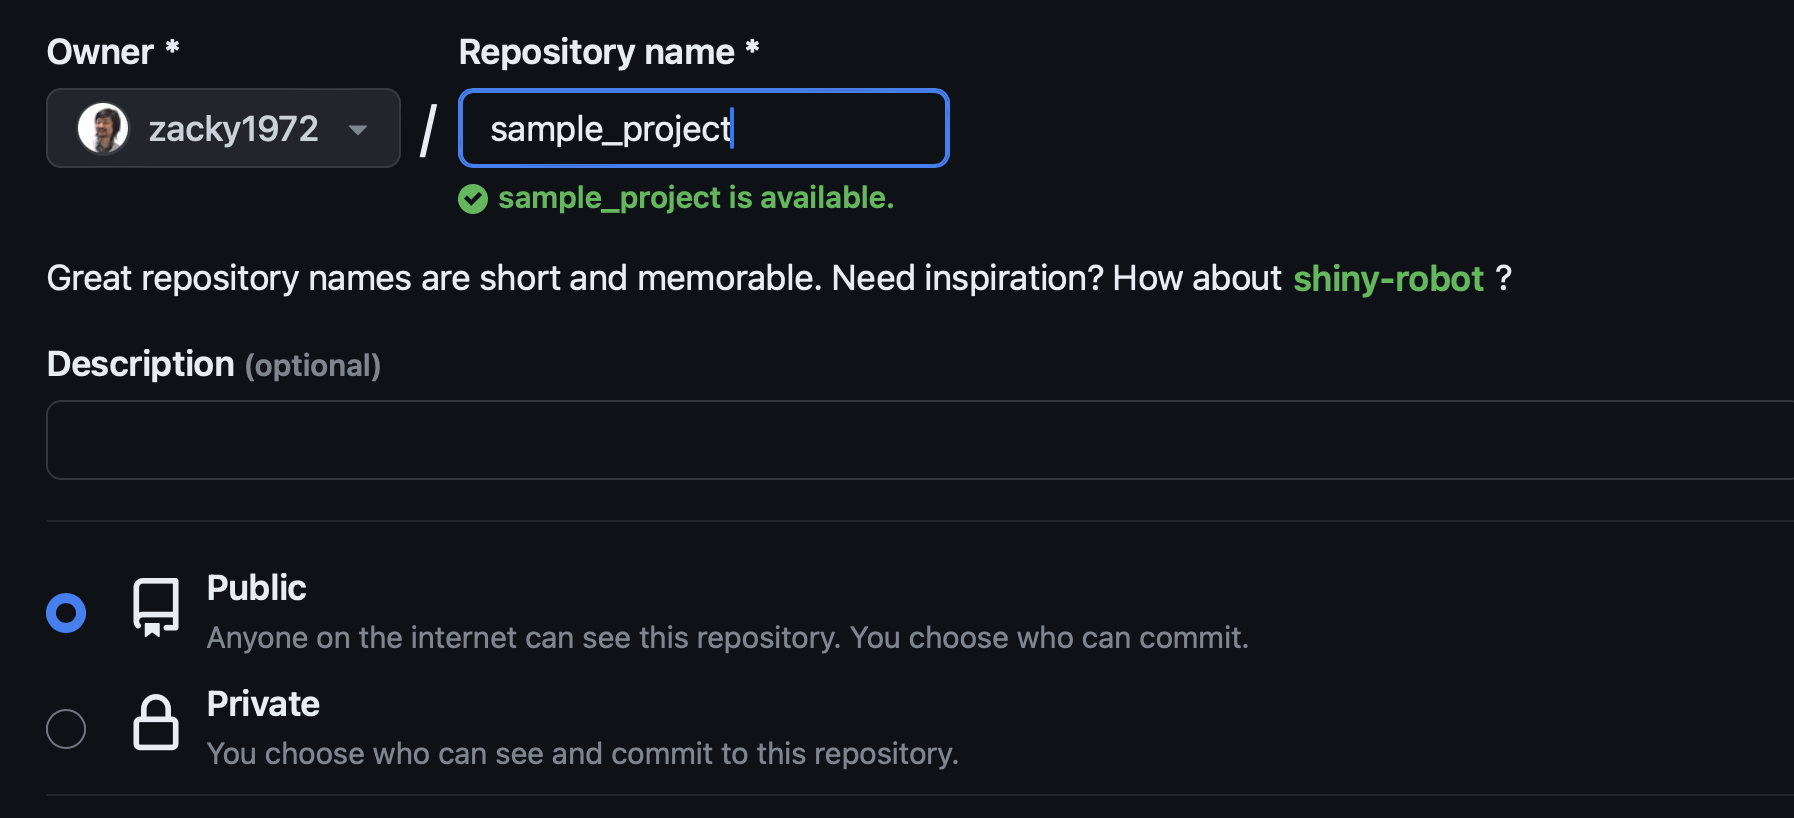Click the Public visibility label
This screenshot has height=818, width=1794.
pyautogui.click(x=256, y=588)
